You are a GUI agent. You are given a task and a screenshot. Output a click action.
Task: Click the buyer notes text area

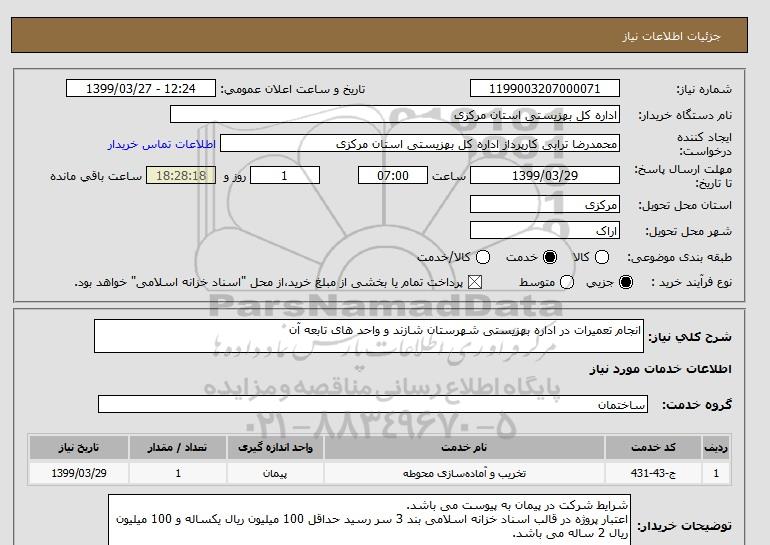coord(369,520)
